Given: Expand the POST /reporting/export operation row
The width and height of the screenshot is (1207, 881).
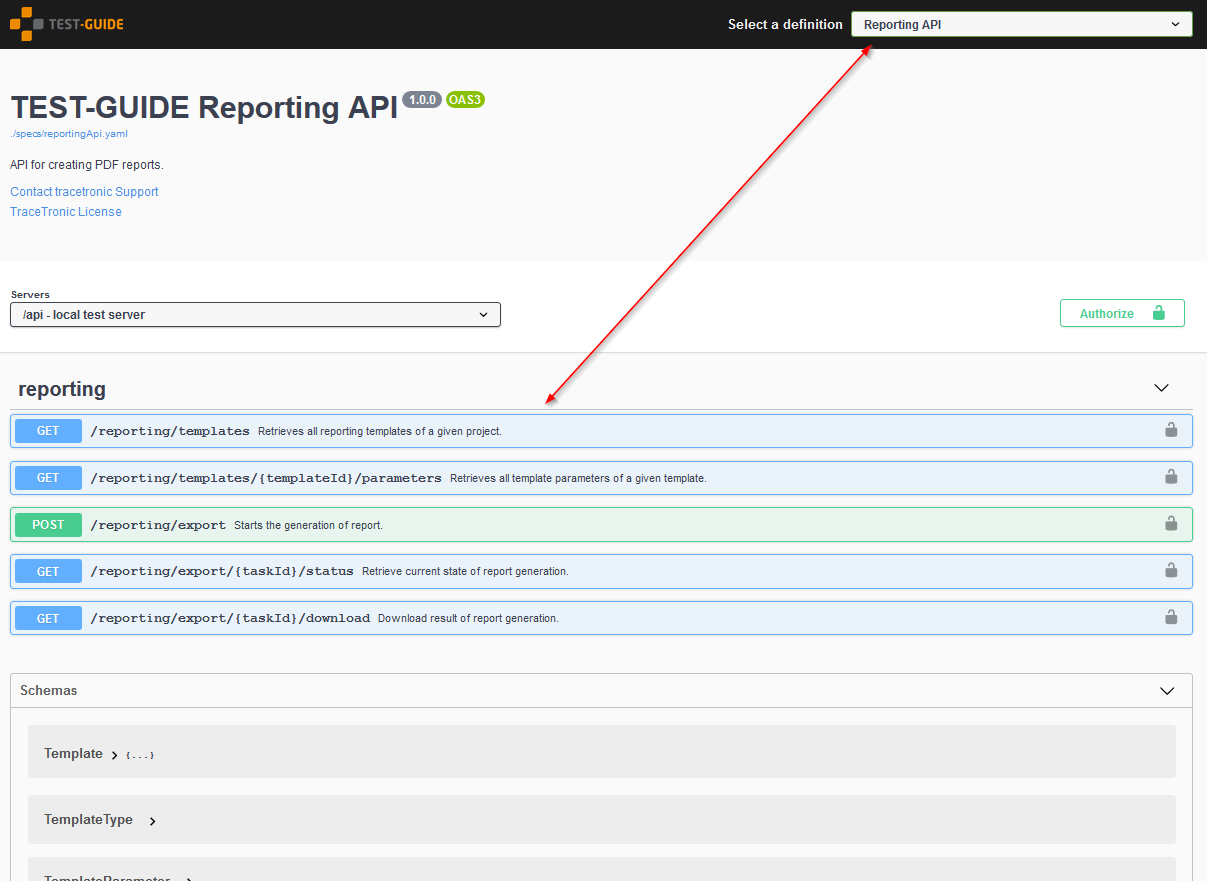Looking at the screenshot, I should 400,524.
